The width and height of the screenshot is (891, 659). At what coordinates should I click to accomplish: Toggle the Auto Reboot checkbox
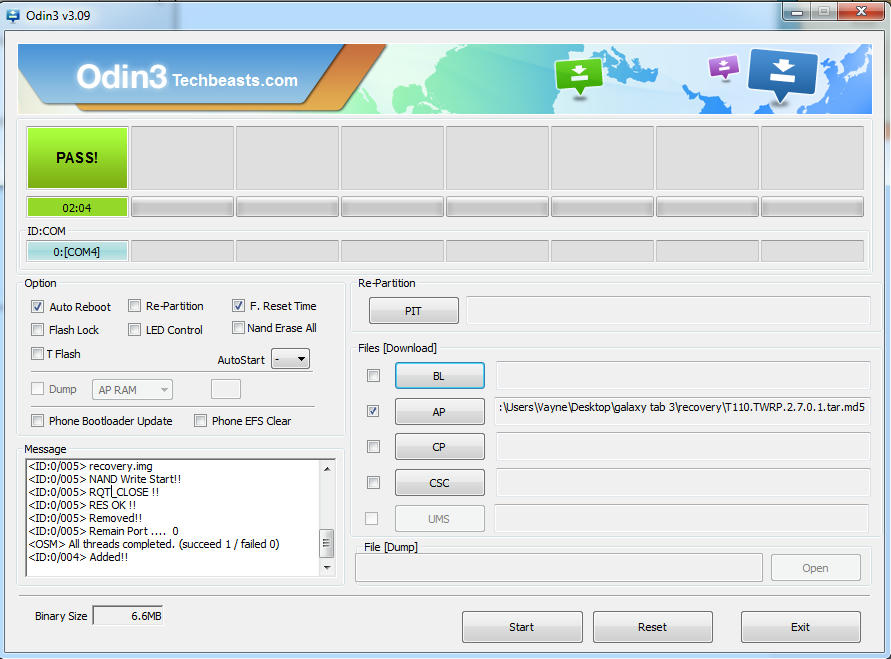[x=38, y=307]
